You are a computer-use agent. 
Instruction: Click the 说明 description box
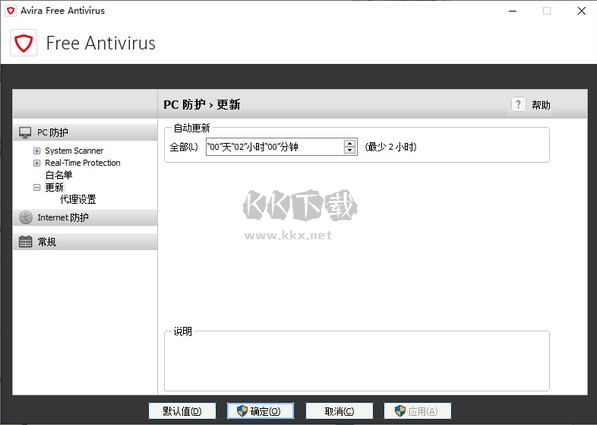[357, 361]
